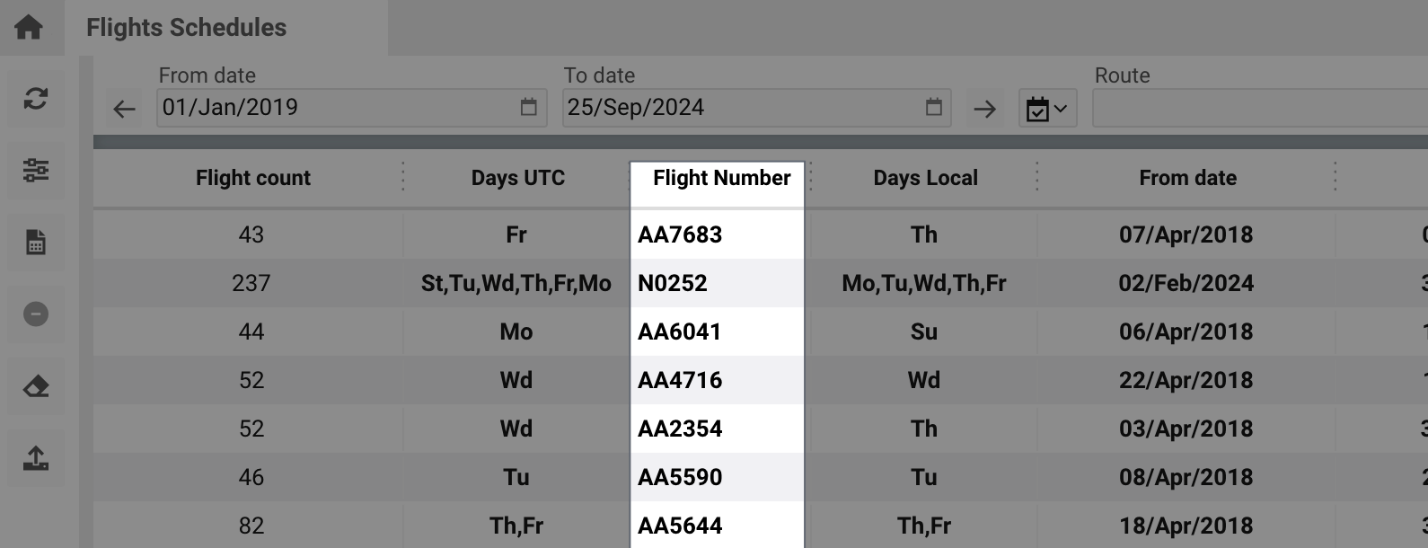Click the From date text field
This screenshot has height=548, width=1428.
pyautogui.click(x=335, y=108)
